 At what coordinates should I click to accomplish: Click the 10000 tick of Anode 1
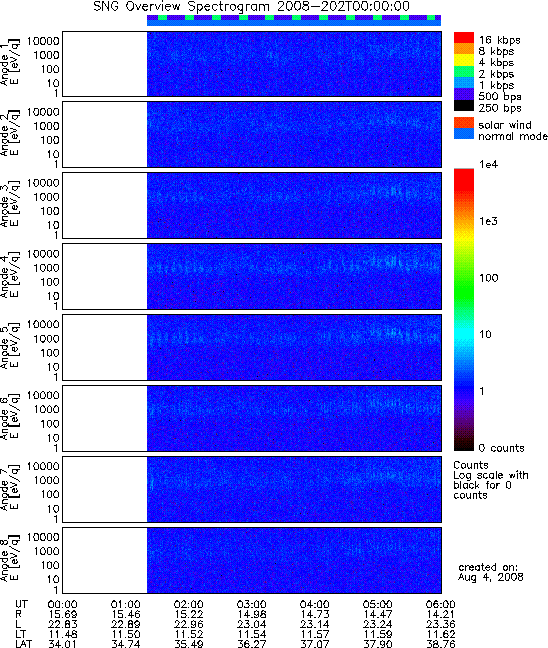tap(43, 41)
